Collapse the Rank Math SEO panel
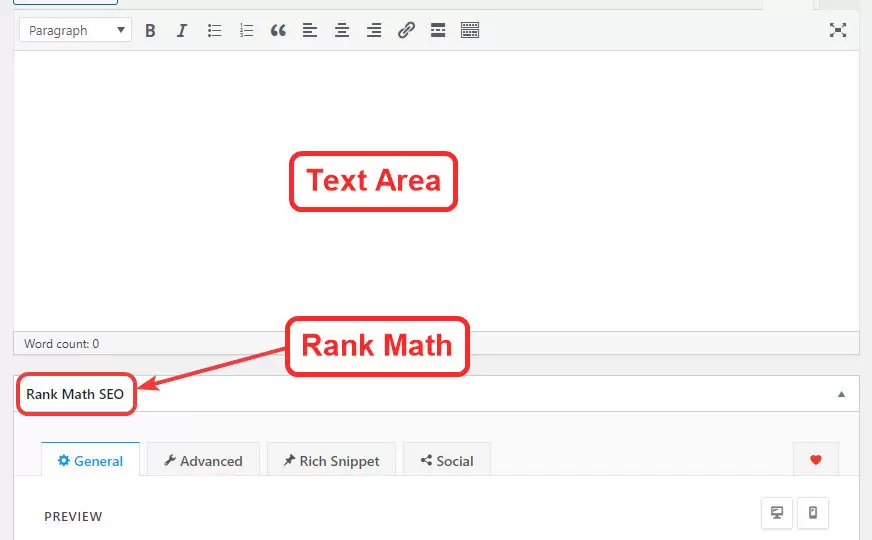Viewport: 872px width, 540px height. point(841,394)
